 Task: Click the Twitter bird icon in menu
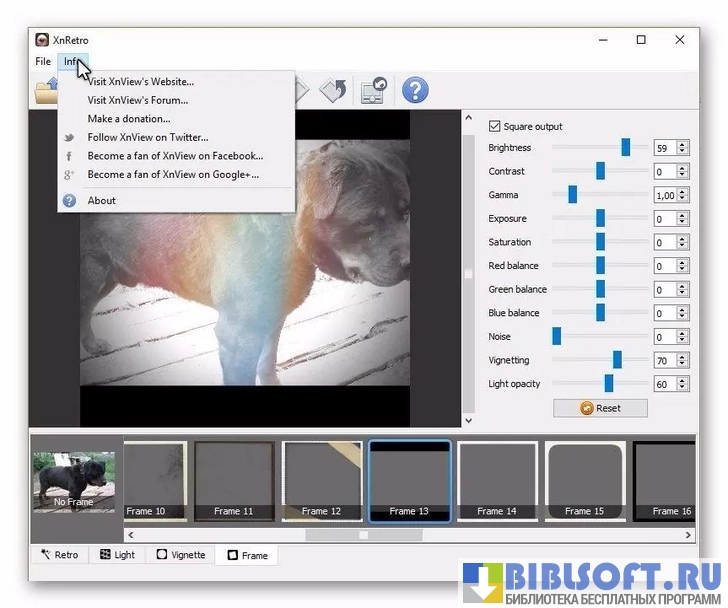[69, 138]
